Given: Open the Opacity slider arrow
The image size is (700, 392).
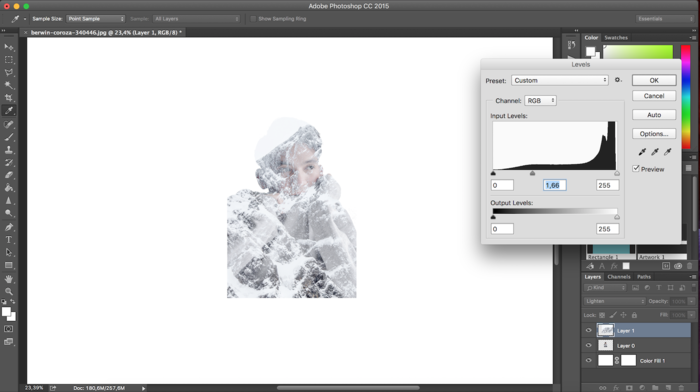Looking at the screenshot, I should click(x=692, y=301).
